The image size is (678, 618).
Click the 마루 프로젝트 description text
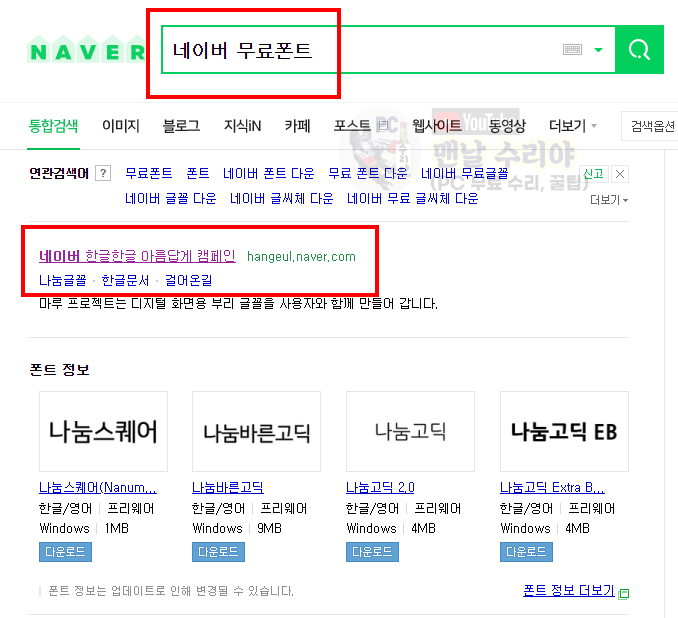click(x=238, y=304)
